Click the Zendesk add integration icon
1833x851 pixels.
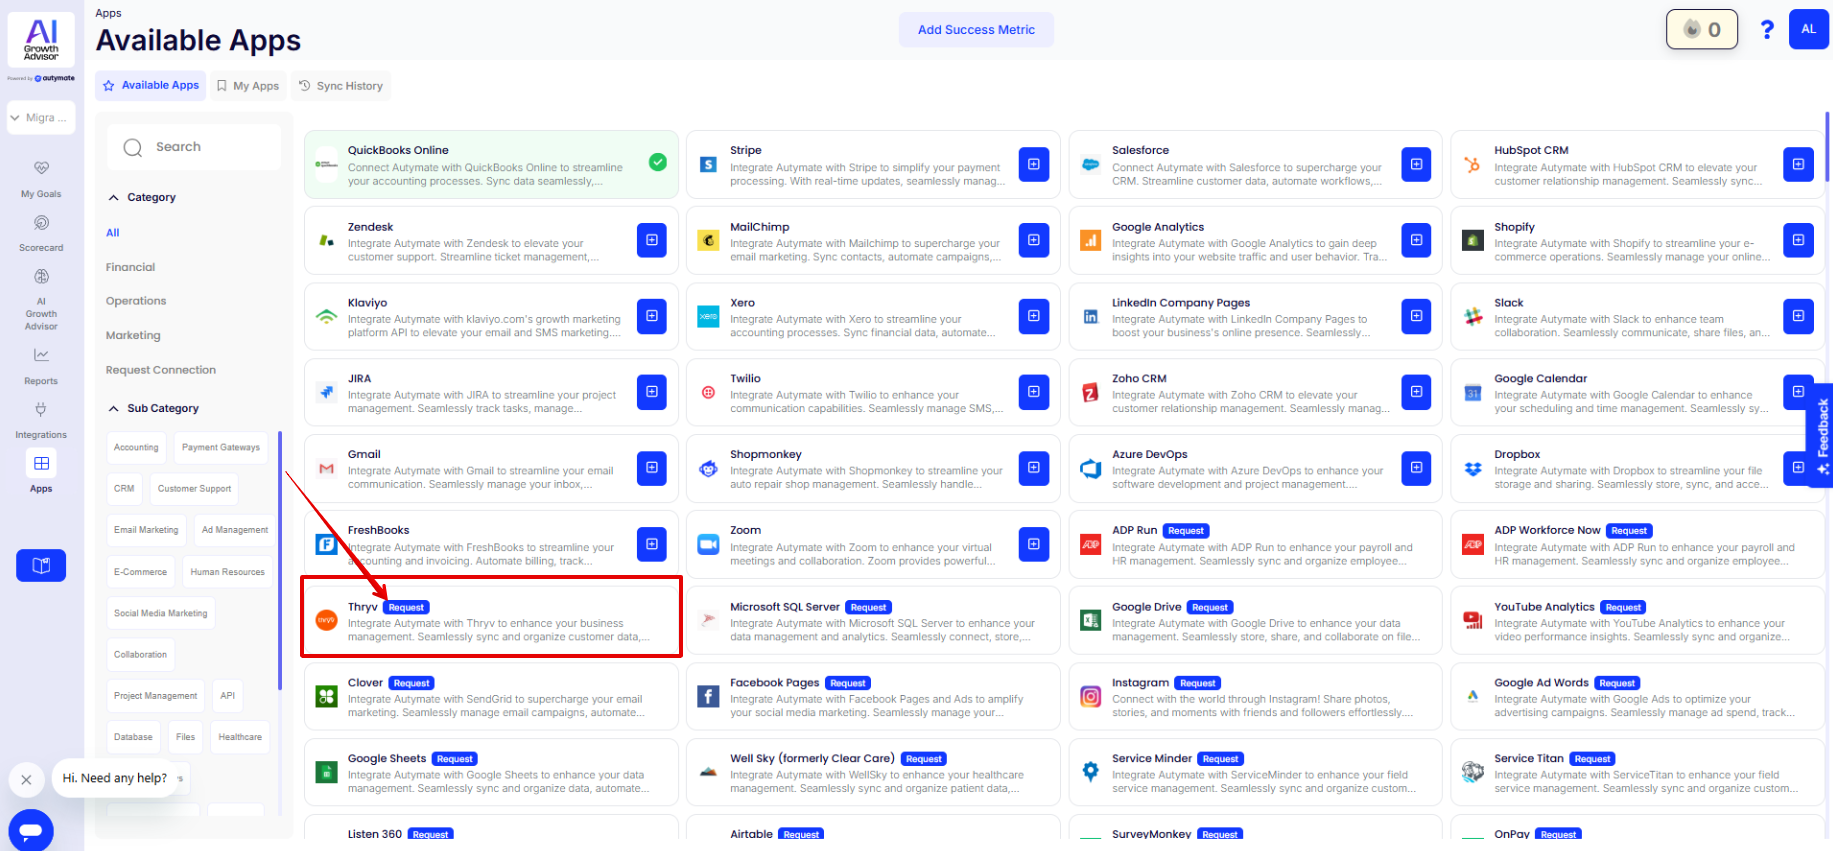651,240
